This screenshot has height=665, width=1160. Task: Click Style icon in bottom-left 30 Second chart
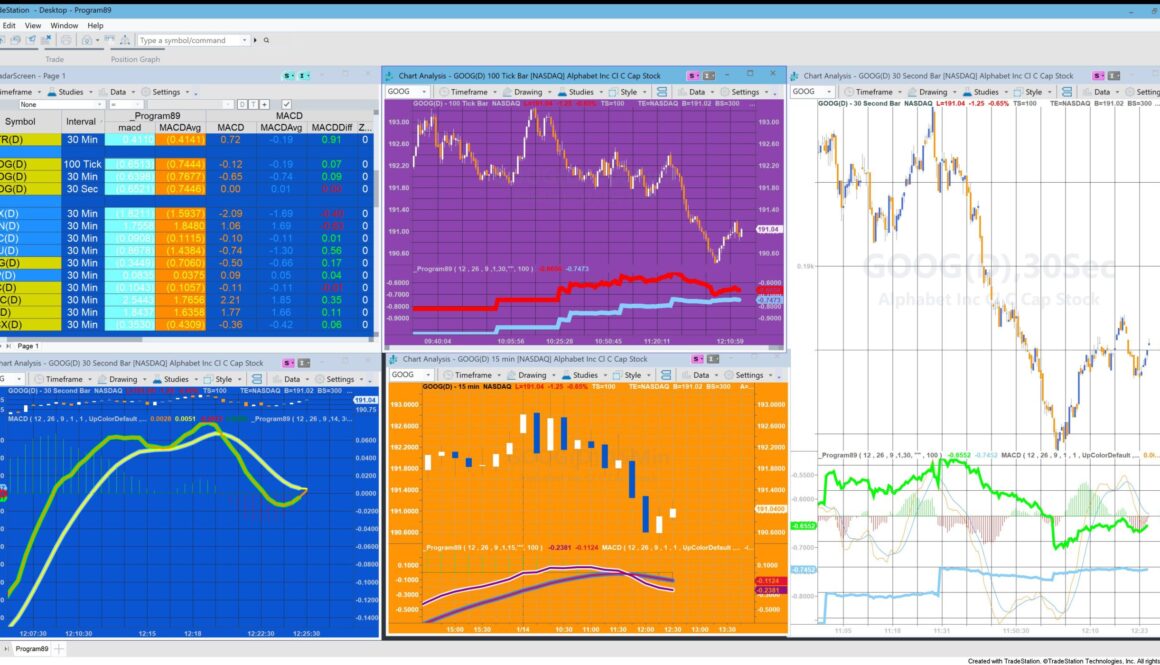tap(209, 379)
